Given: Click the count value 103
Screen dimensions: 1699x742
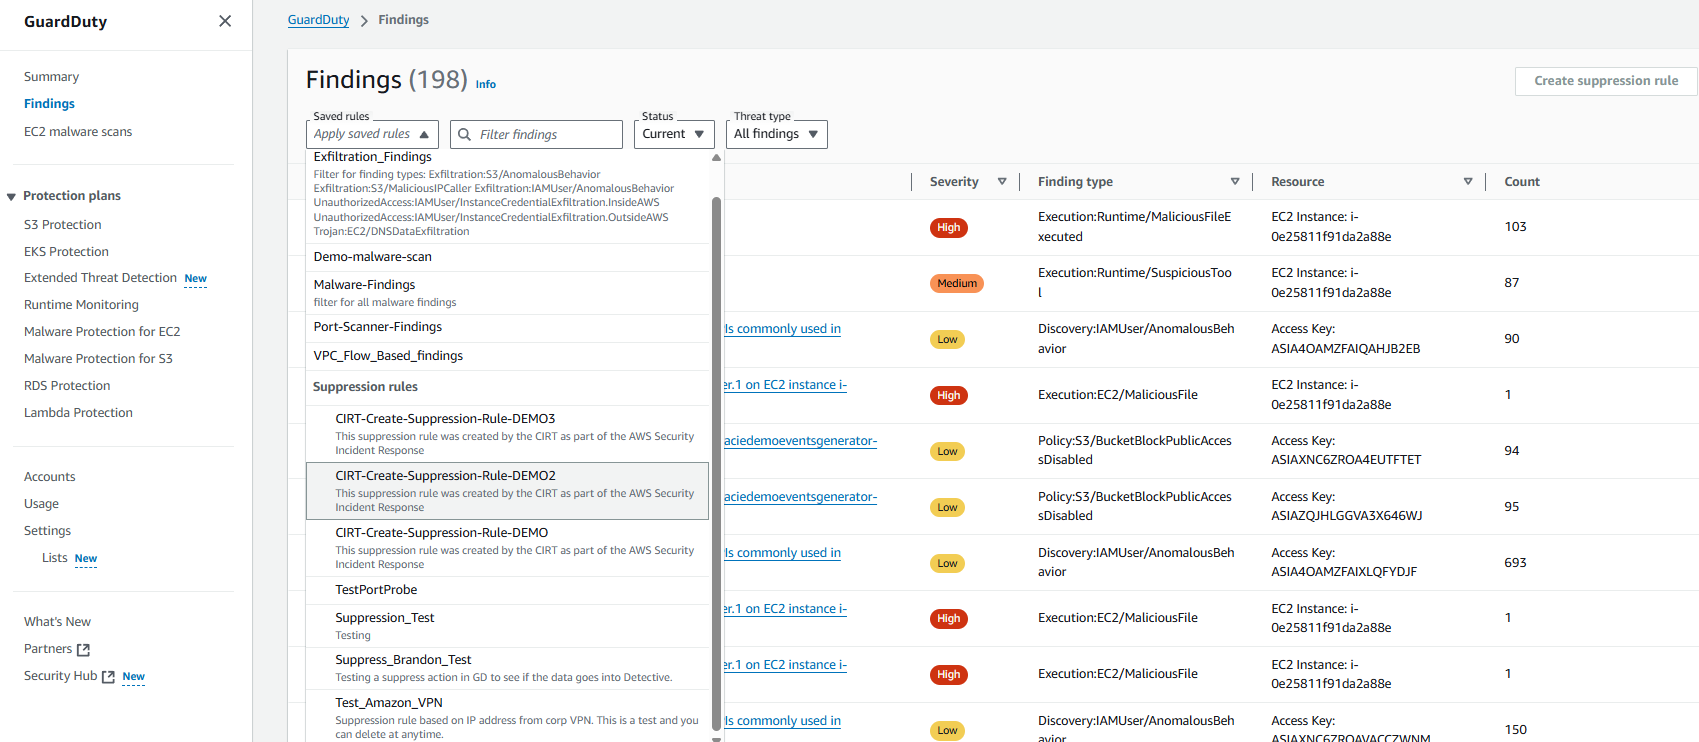Looking at the screenshot, I should coord(1515,227).
